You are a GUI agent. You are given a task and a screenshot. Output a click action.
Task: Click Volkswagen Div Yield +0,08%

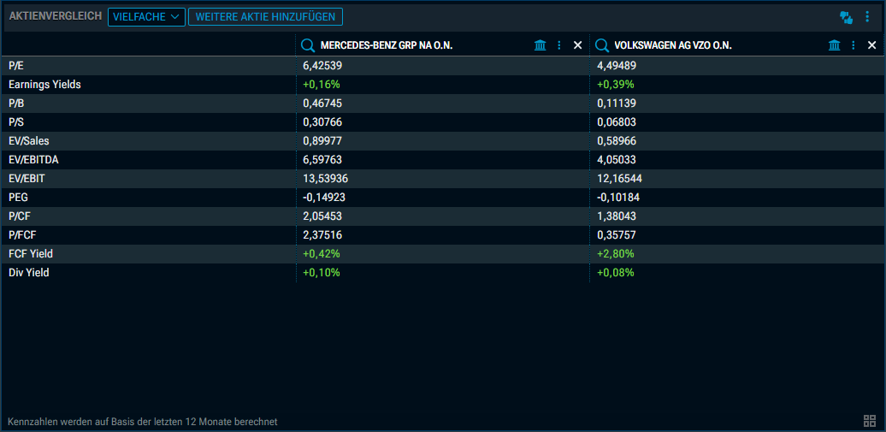(x=615, y=273)
